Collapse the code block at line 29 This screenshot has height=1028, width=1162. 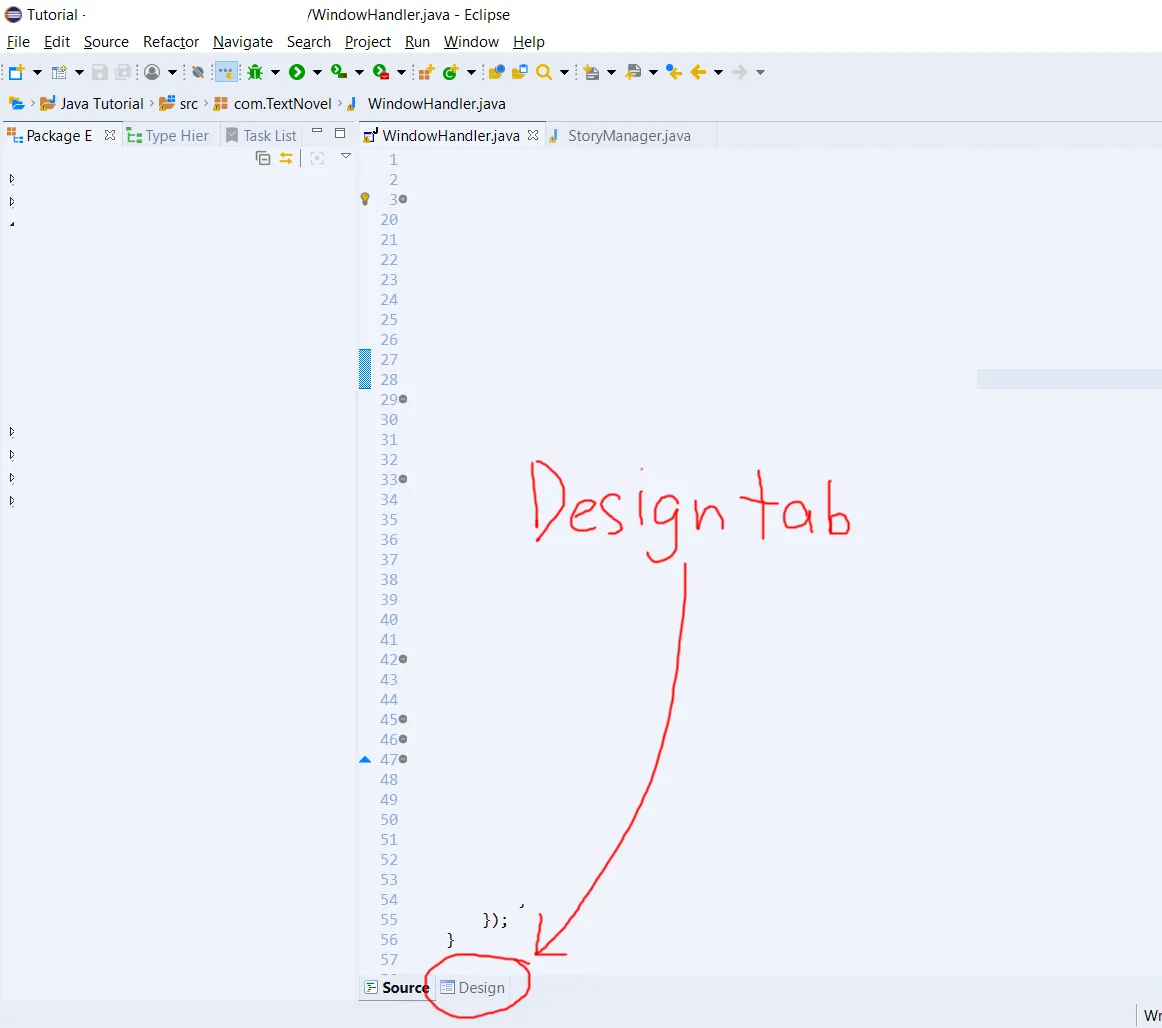[x=403, y=399]
